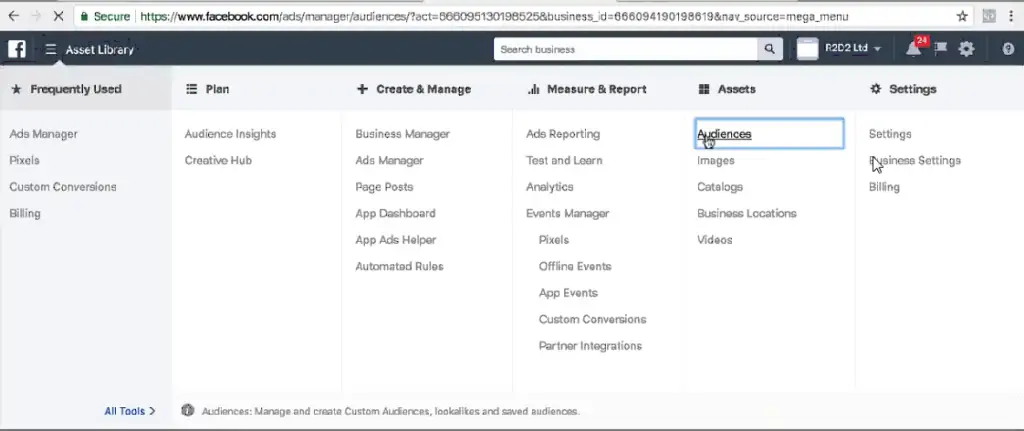Open Automated Rules
This screenshot has width=1024, height=431.
[x=400, y=266]
